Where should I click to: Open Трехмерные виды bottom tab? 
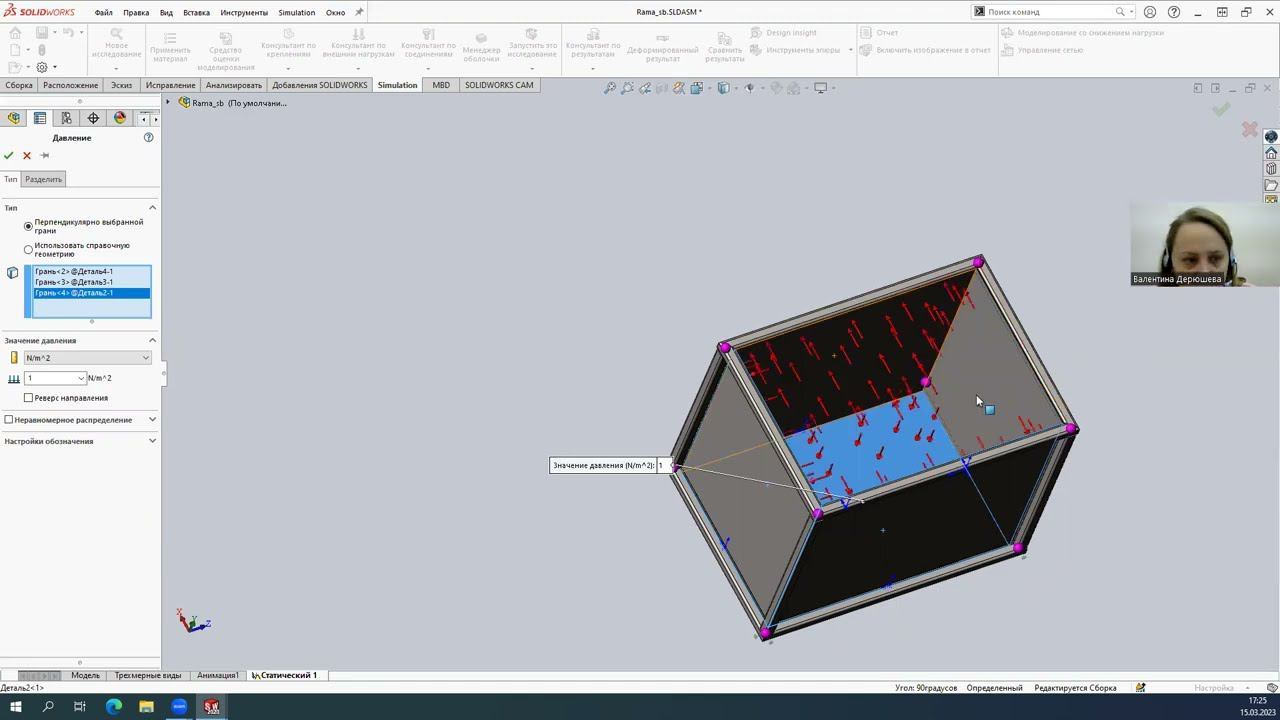(x=148, y=675)
